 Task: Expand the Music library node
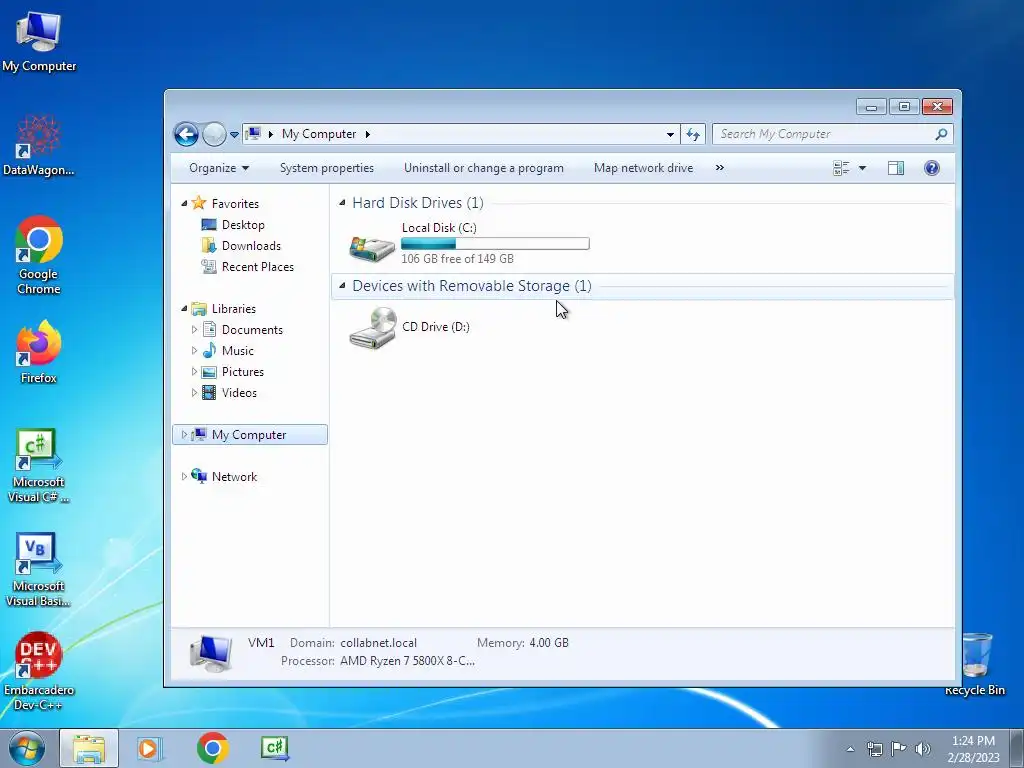(194, 351)
